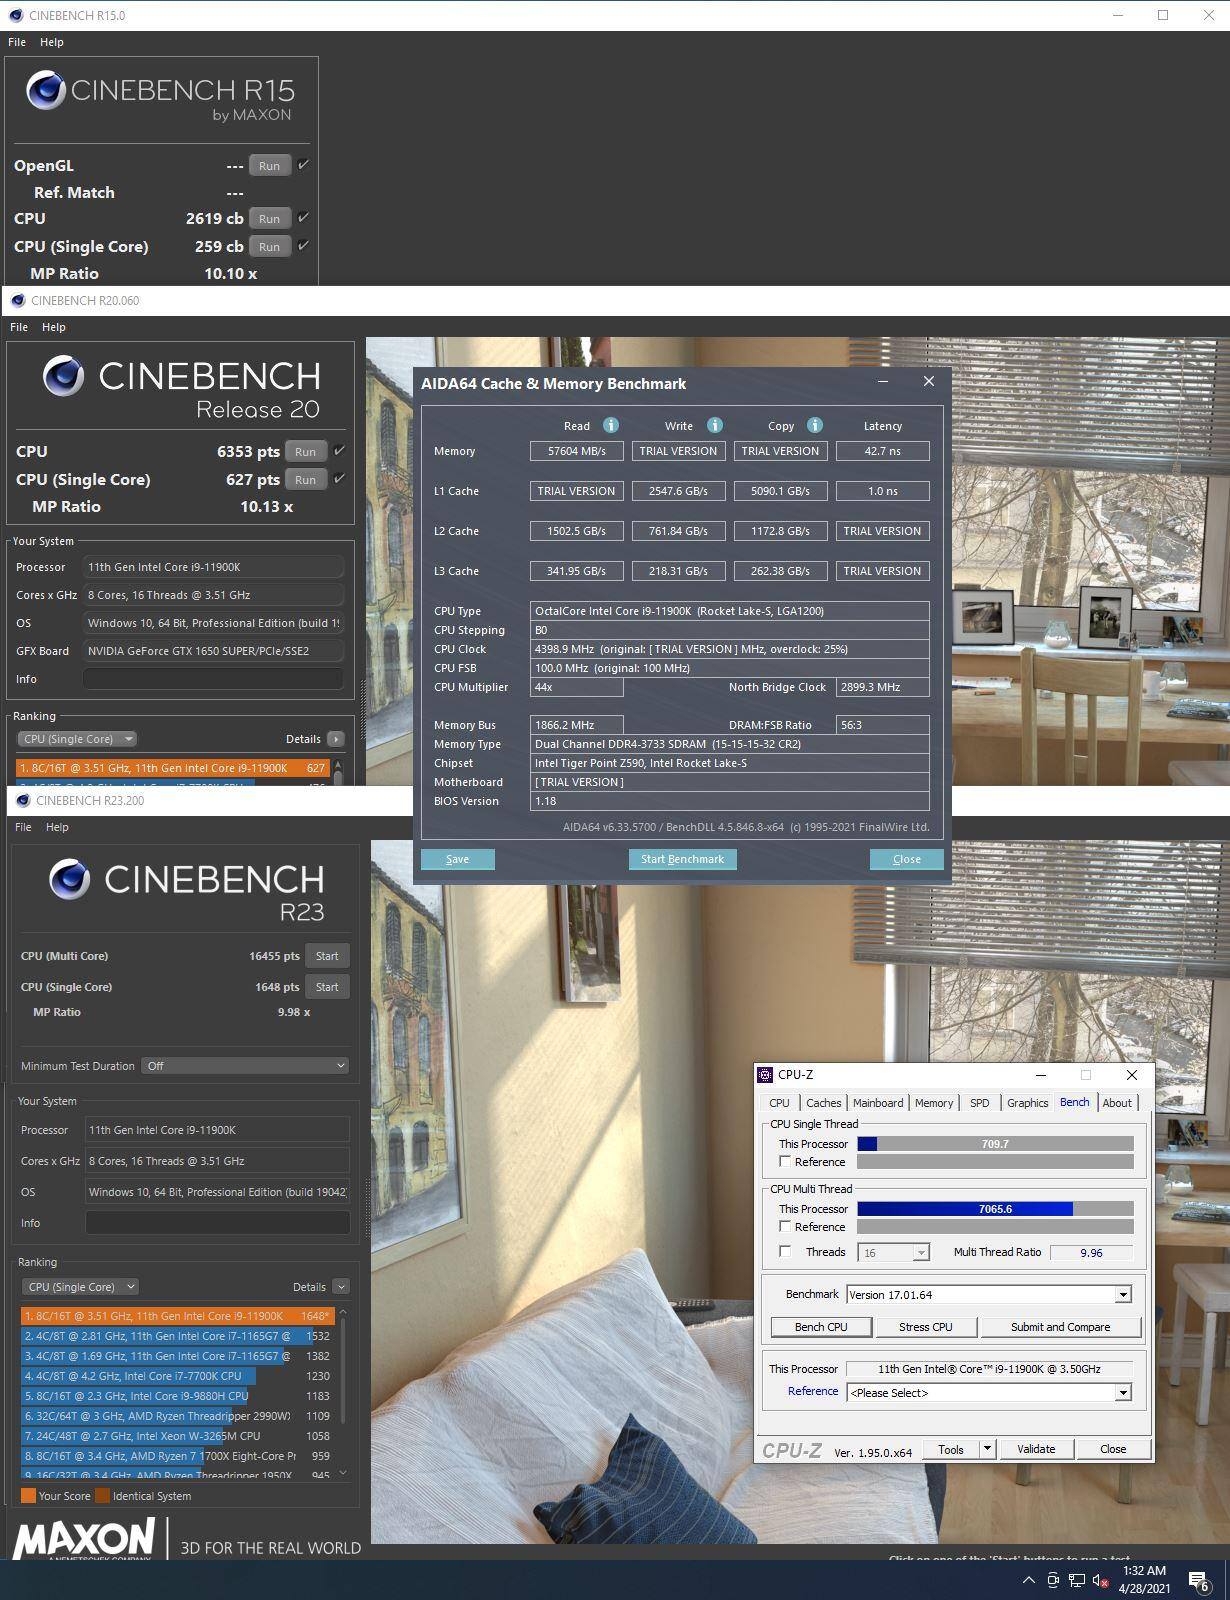Click the Write info icon in AIDA64
The height and width of the screenshot is (1600, 1230).
(714, 425)
